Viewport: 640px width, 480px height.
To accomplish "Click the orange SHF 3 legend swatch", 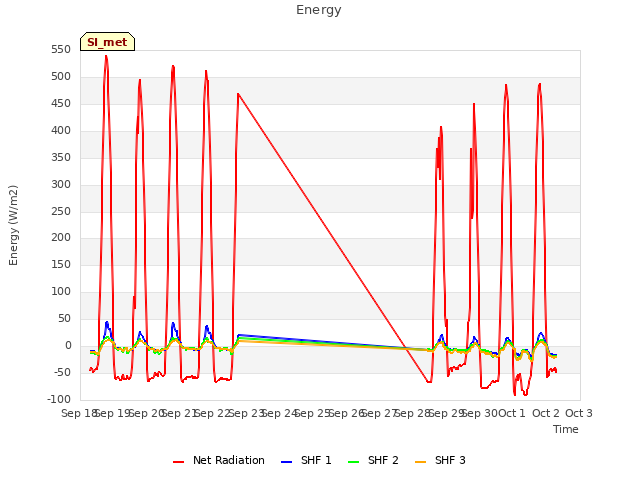I will [x=420, y=462].
